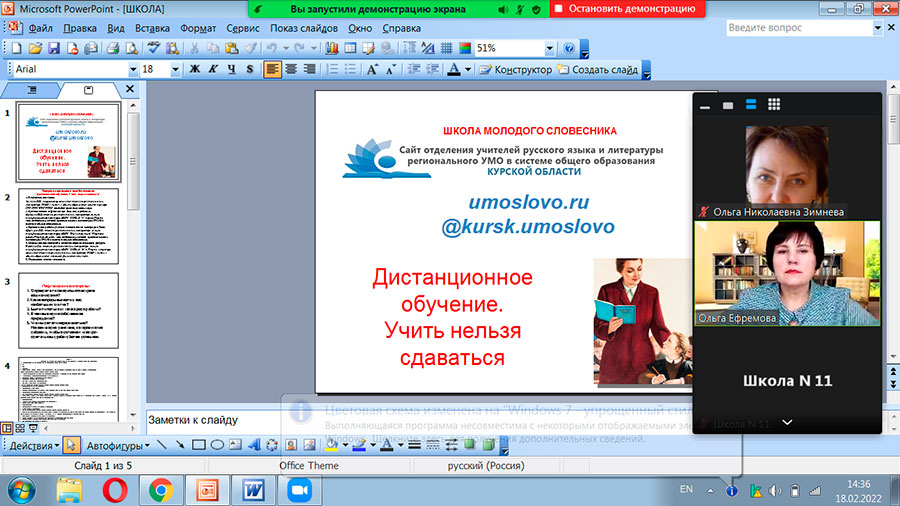Center-align the text
900x506 pixels.
[291, 69]
